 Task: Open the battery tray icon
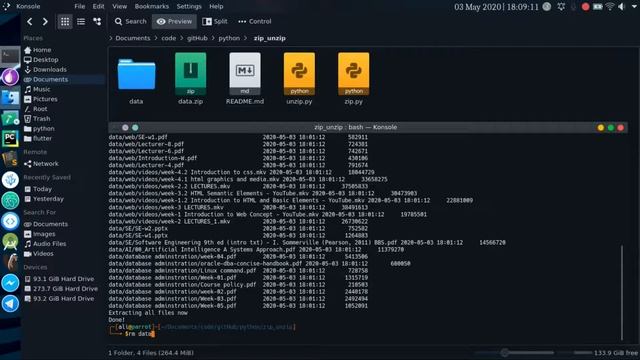click(598, 7)
